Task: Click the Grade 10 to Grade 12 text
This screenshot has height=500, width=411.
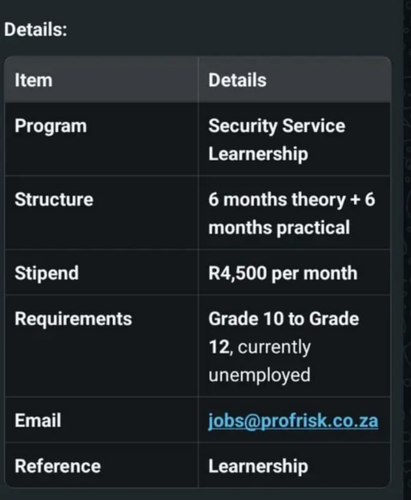Action: coord(284,333)
